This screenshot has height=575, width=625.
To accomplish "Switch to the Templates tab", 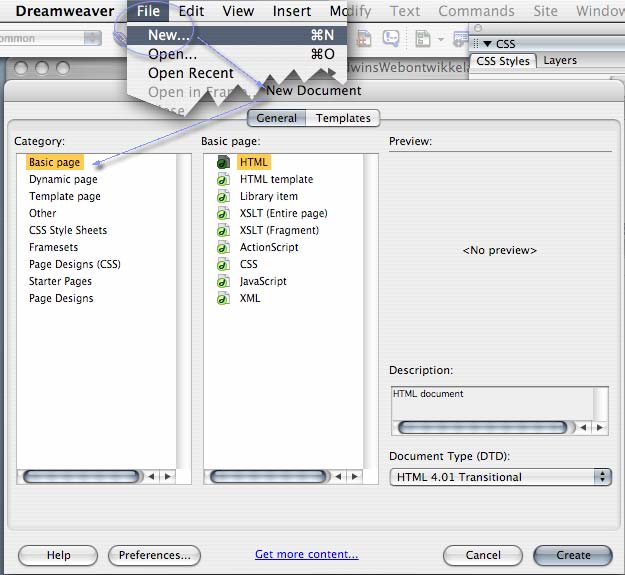I will point(343,118).
